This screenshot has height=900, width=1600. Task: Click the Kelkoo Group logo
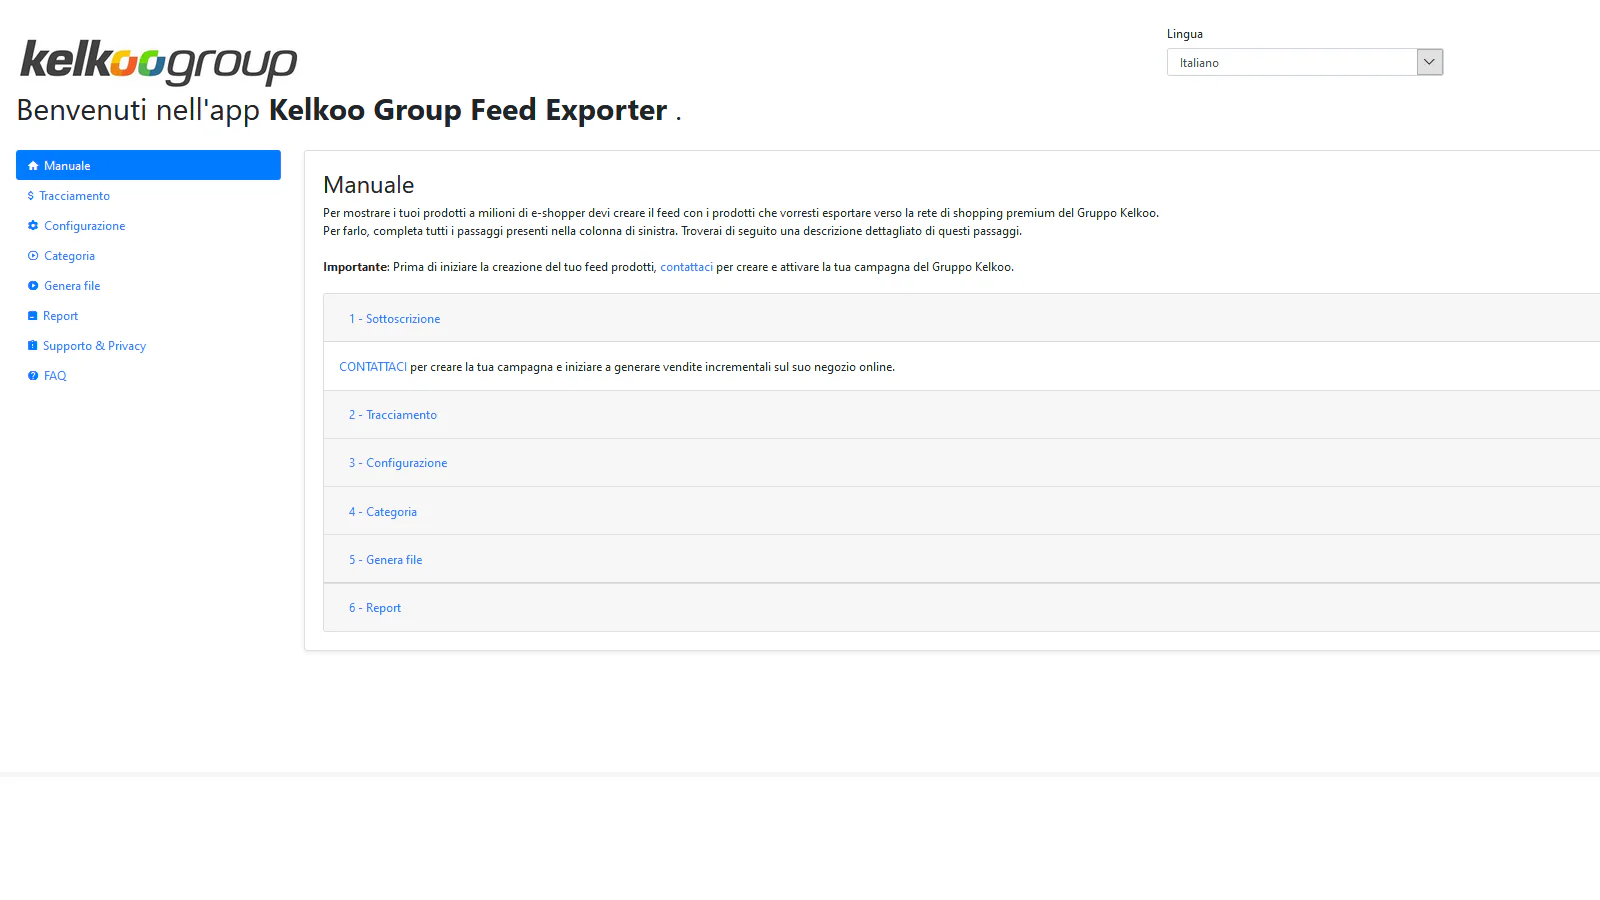point(159,62)
